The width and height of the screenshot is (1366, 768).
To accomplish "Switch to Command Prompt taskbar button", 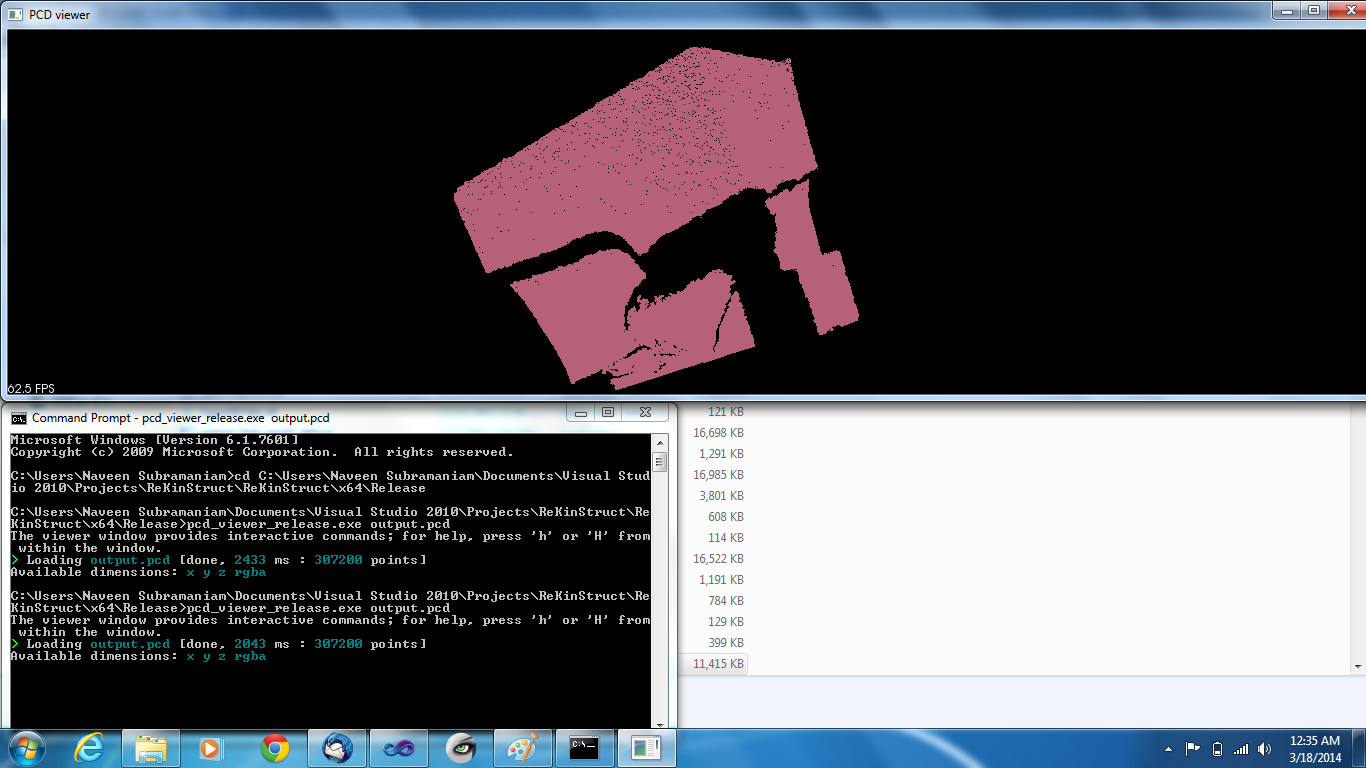I will pyautogui.click(x=584, y=747).
